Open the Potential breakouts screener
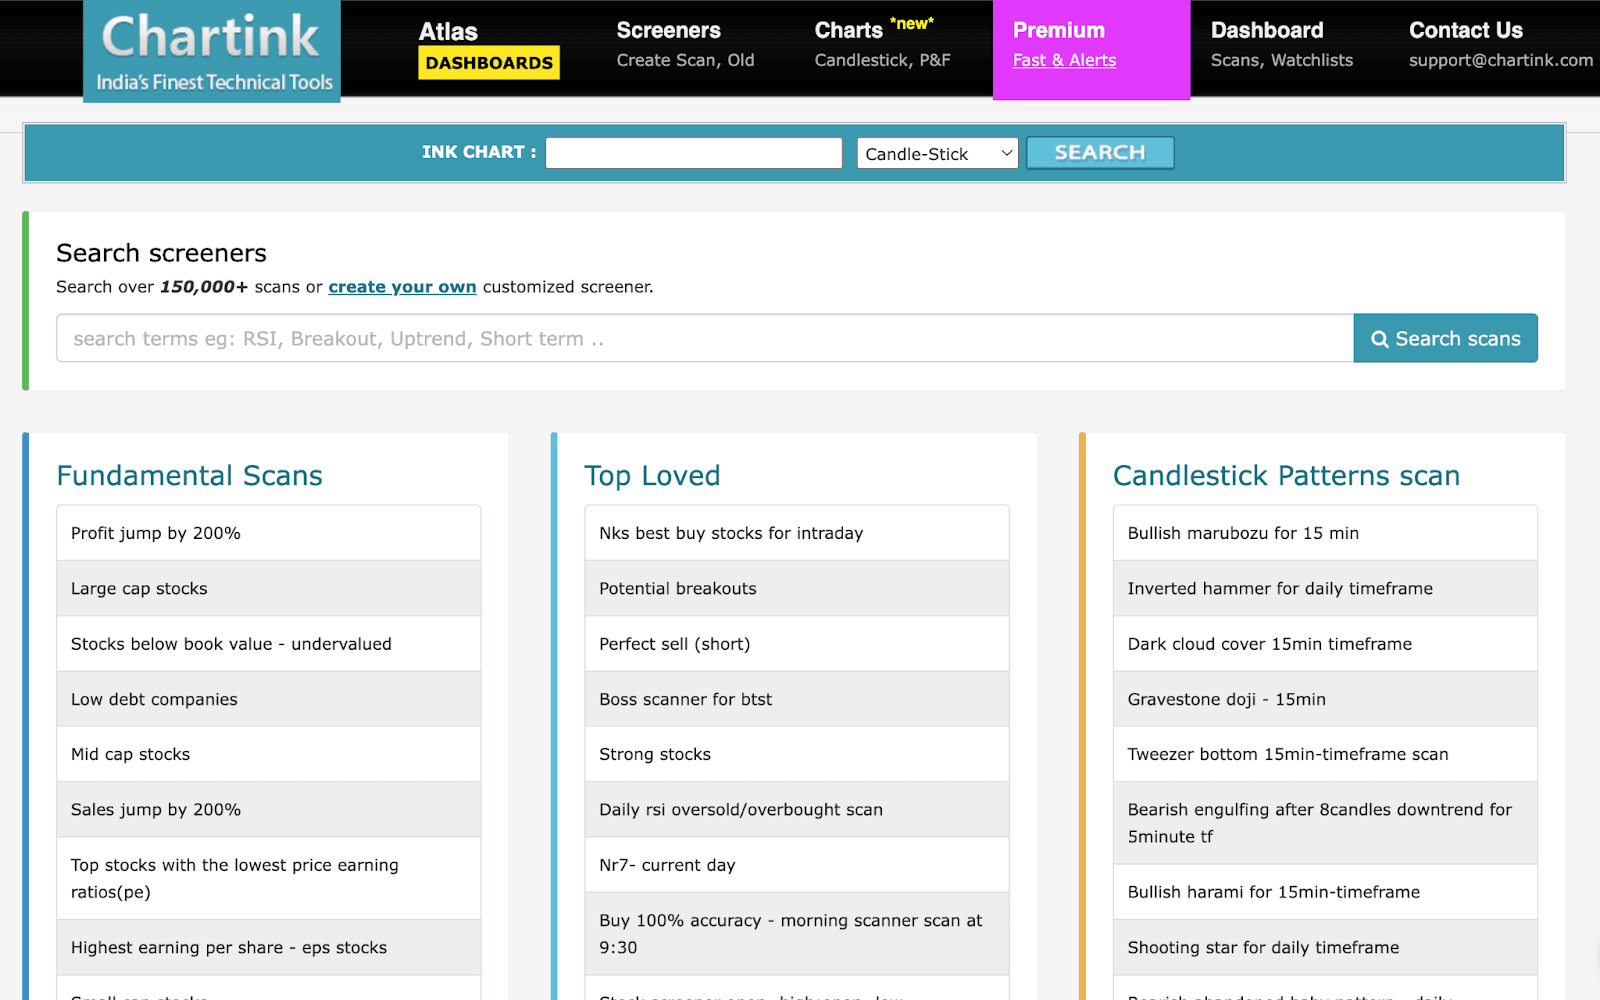The image size is (1600, 1000). (x=677, y=588)
